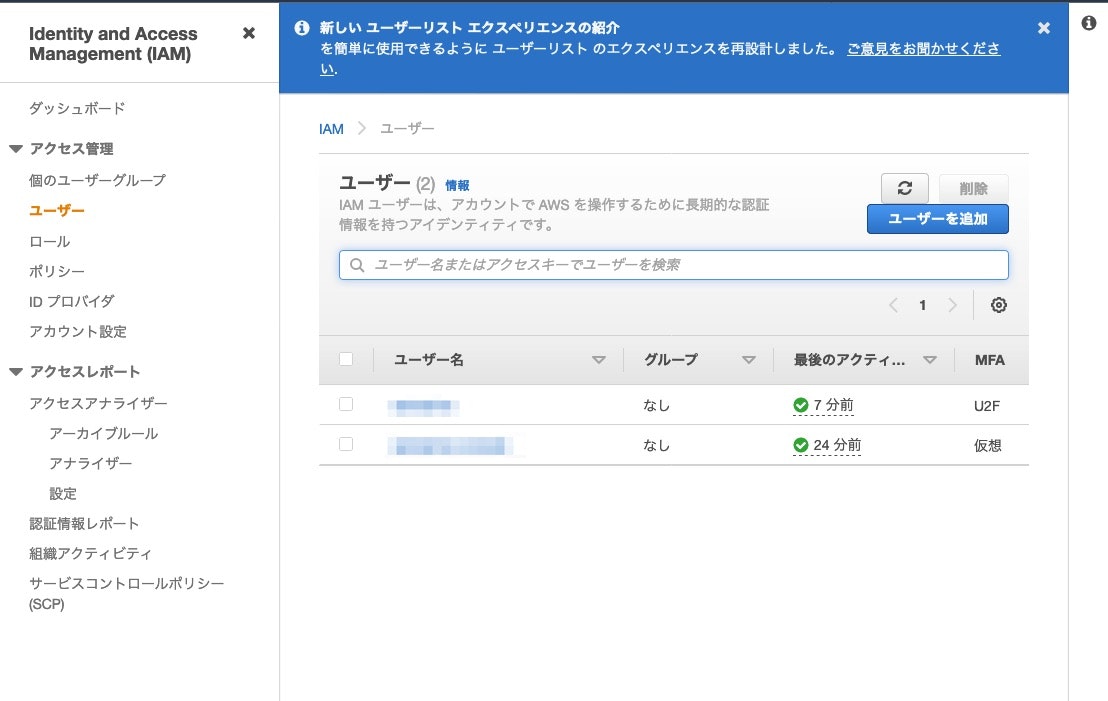Click the previous page chevron

click(x=893, y=305)
